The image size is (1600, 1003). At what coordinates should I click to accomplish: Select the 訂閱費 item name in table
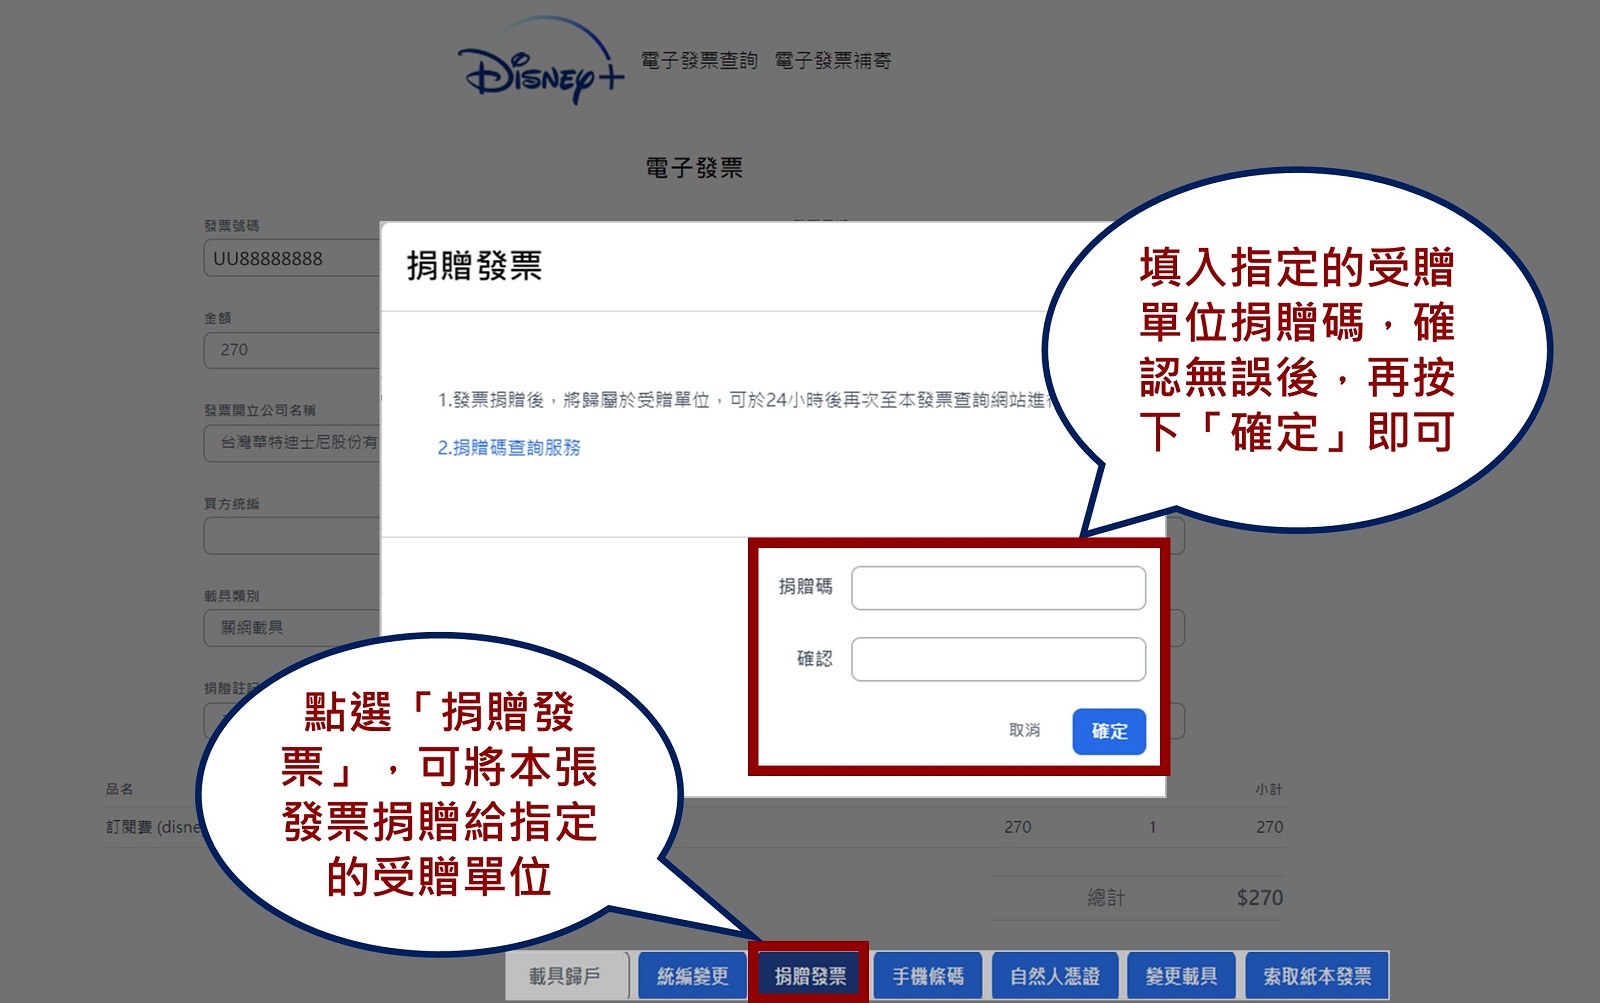[153, 827]
